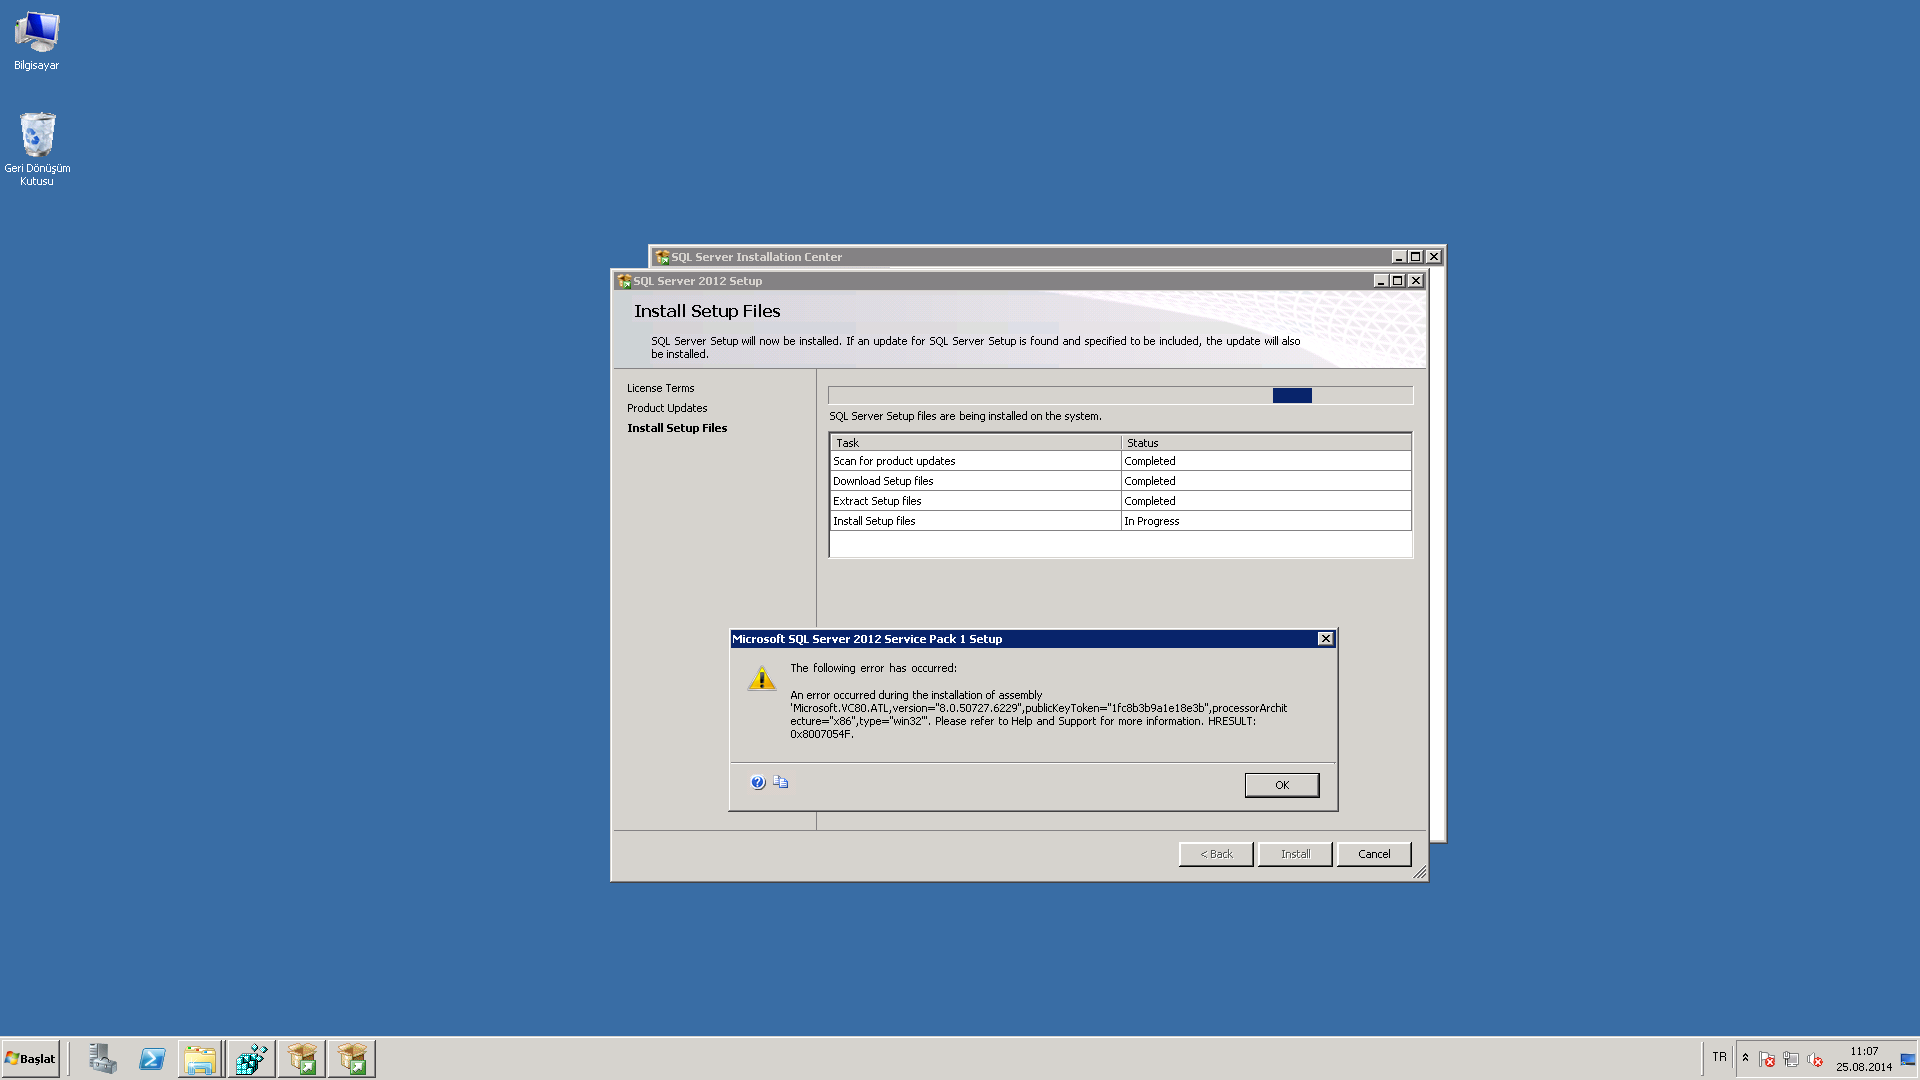Viewport: 1920px width, 1080px height.
Task: Launch Windows PowerShell from the taskbar
Action: point(152,1059)
